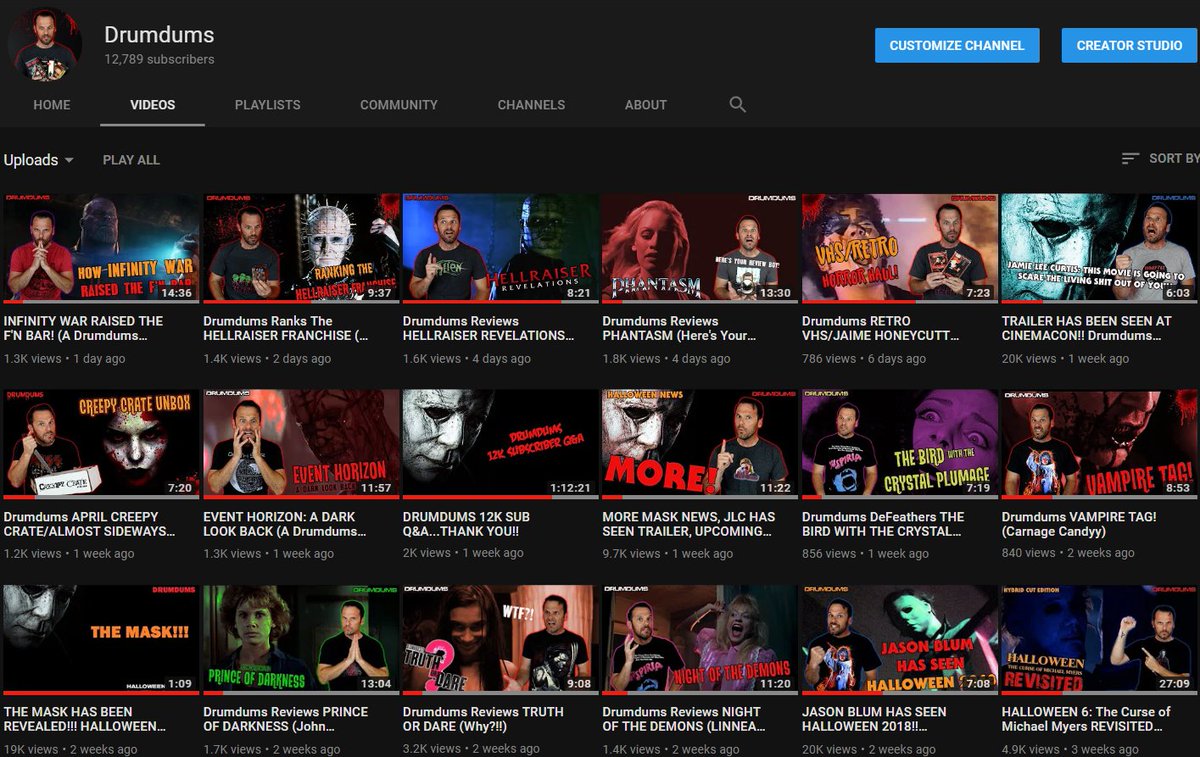Play the Vampire Tag thumbnail
This screenshot has width=1200, height=757.
pyautogui.click(x=1100, y=444)
